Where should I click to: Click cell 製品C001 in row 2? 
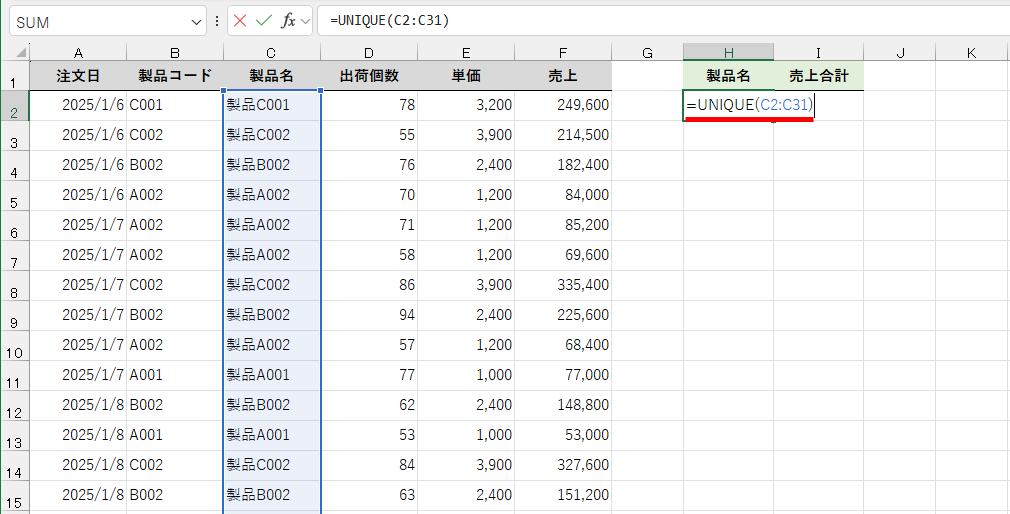(x=272, y=105)
